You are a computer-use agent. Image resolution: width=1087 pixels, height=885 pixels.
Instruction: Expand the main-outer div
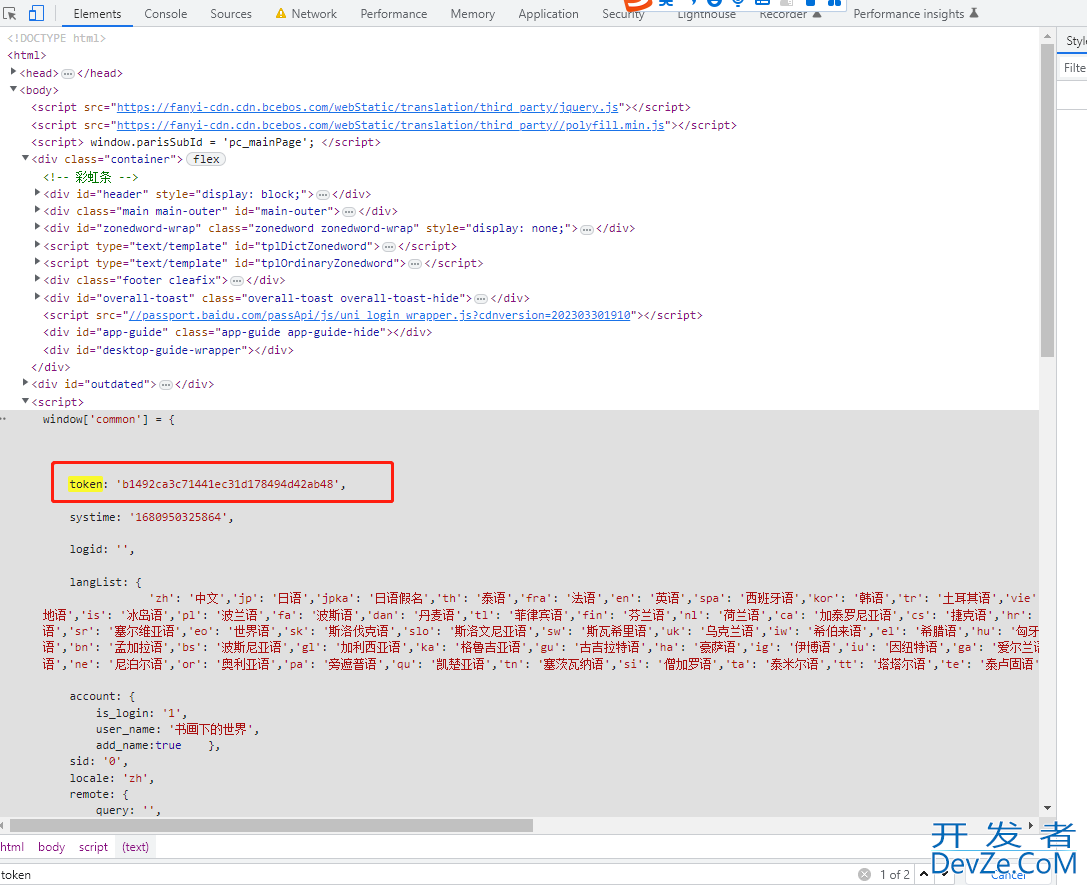[x=37, y=209]
